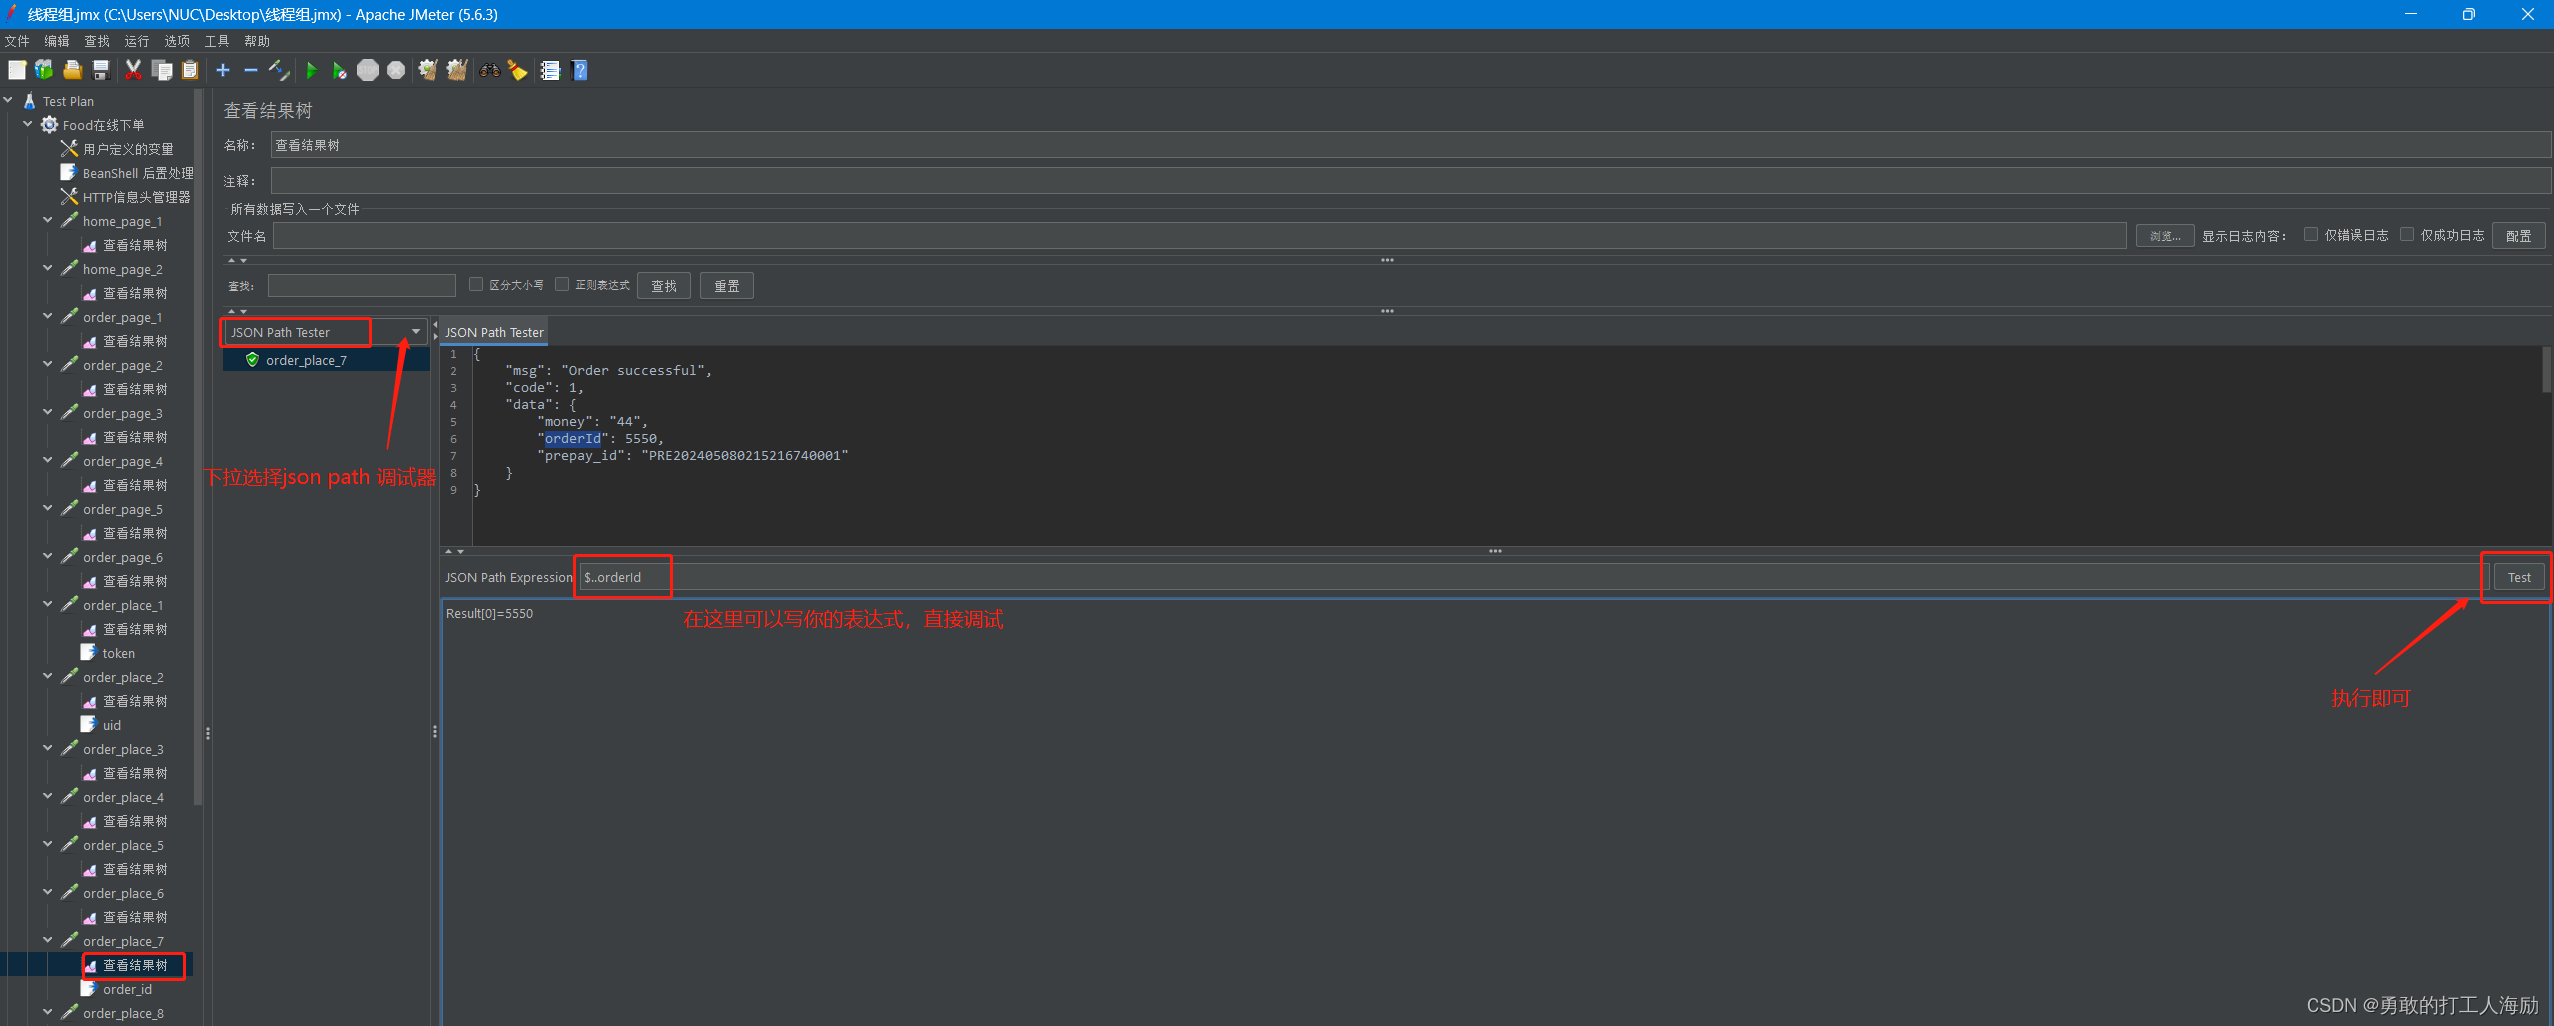
Task: Save the test plan
Action: coord(100,70)
